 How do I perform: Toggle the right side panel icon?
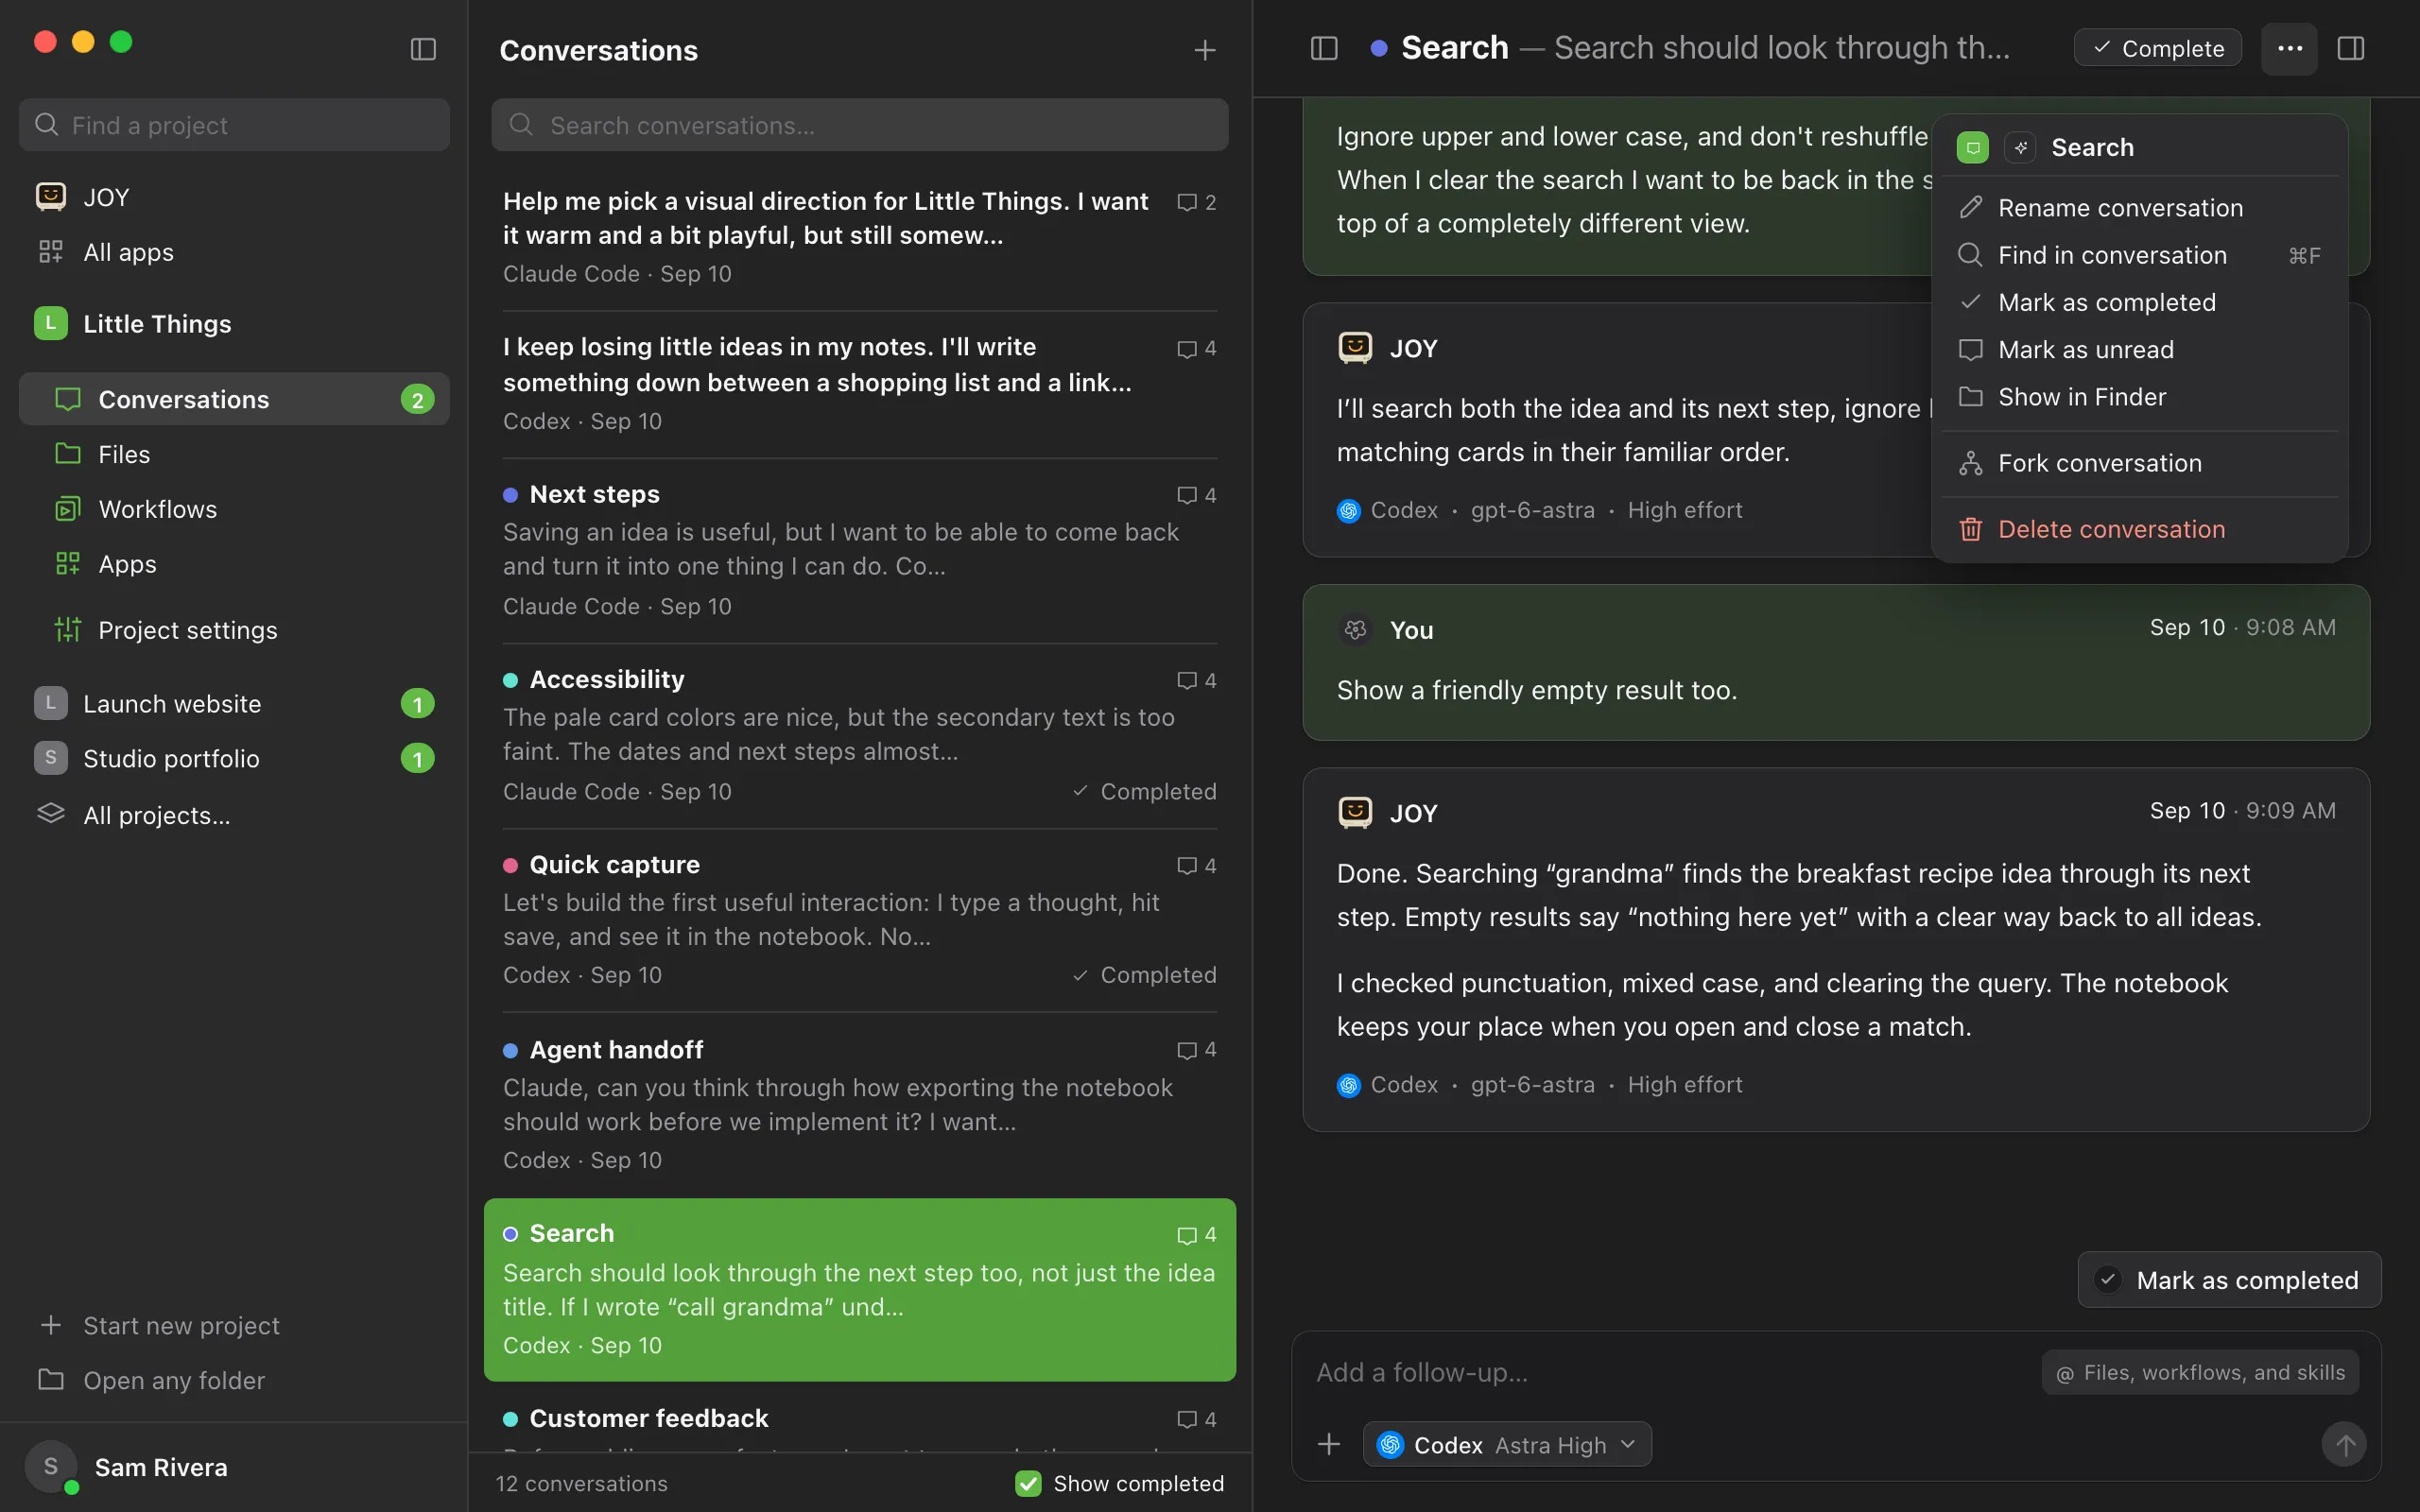pos(2351,48)
